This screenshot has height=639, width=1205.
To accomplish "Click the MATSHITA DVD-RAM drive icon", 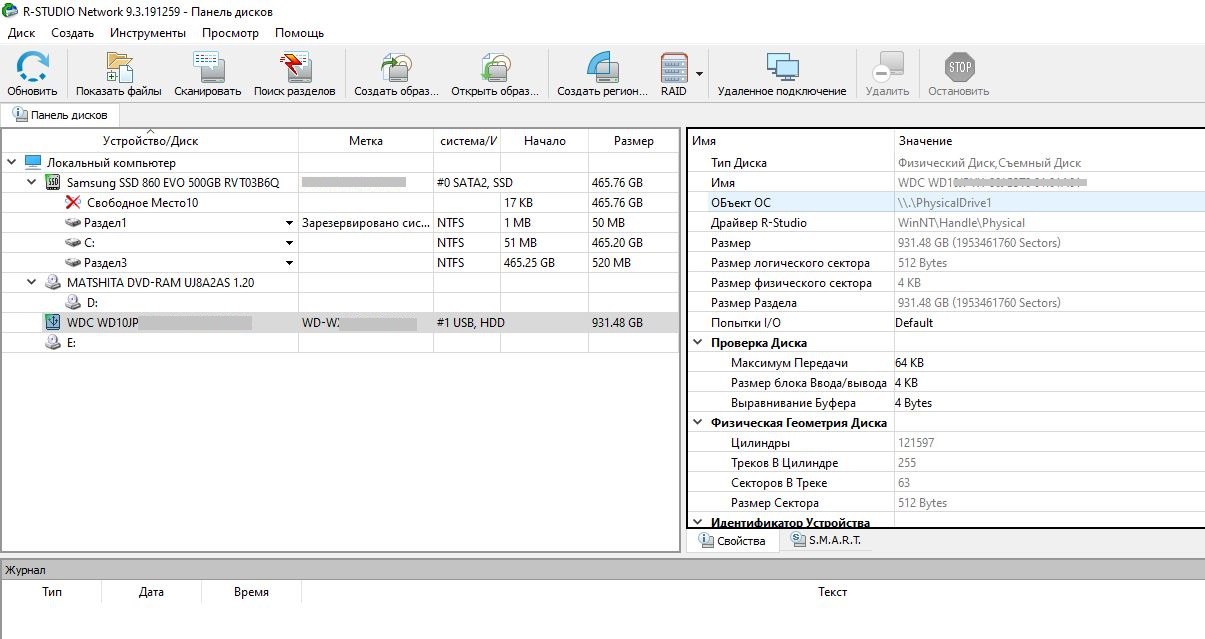I will point(53,282).
